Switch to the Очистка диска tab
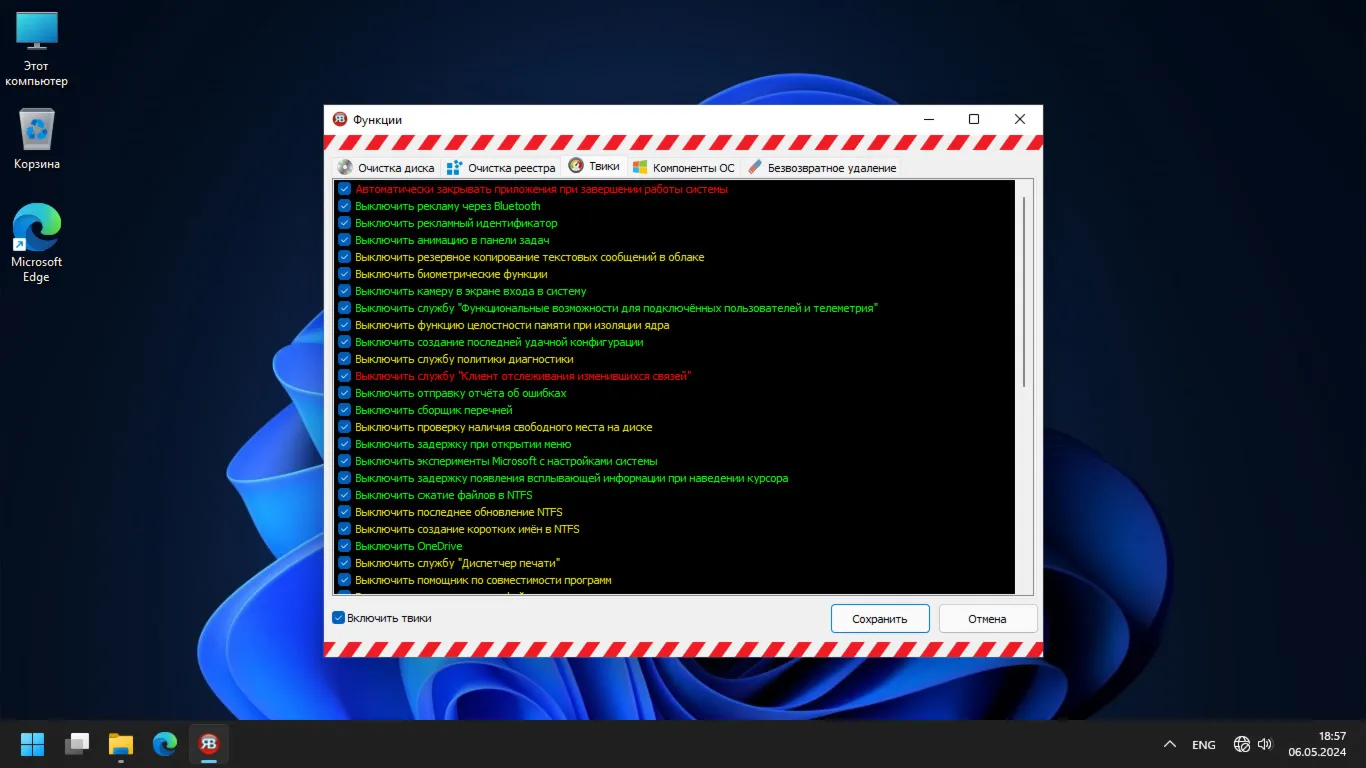 pyautogui.click(x=386, y=168)
